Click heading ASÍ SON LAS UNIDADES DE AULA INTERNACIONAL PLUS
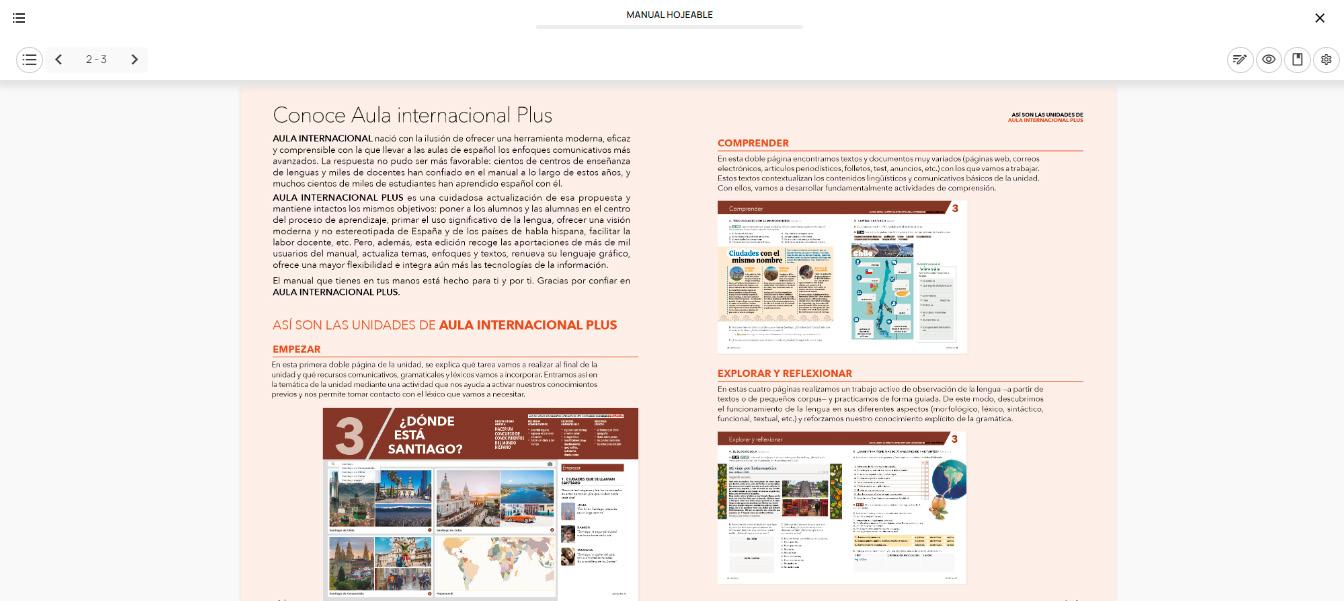The width and height of the screenshot is (1344, 601). (445, 325)
